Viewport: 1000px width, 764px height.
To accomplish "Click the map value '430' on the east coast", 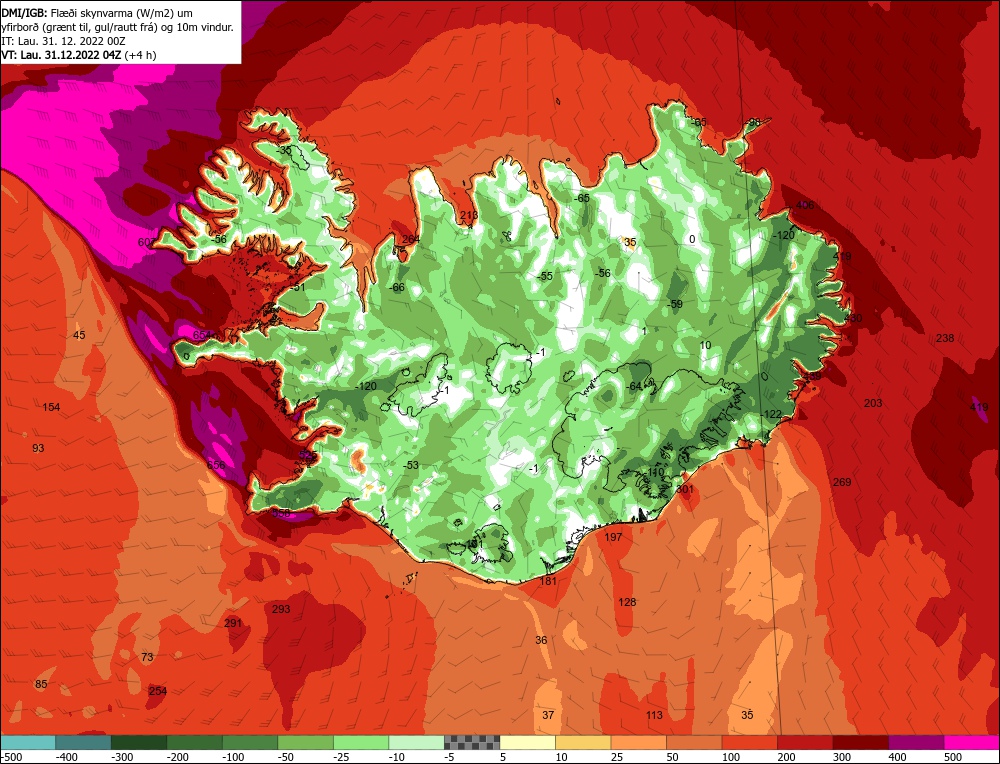I will 853,318.
